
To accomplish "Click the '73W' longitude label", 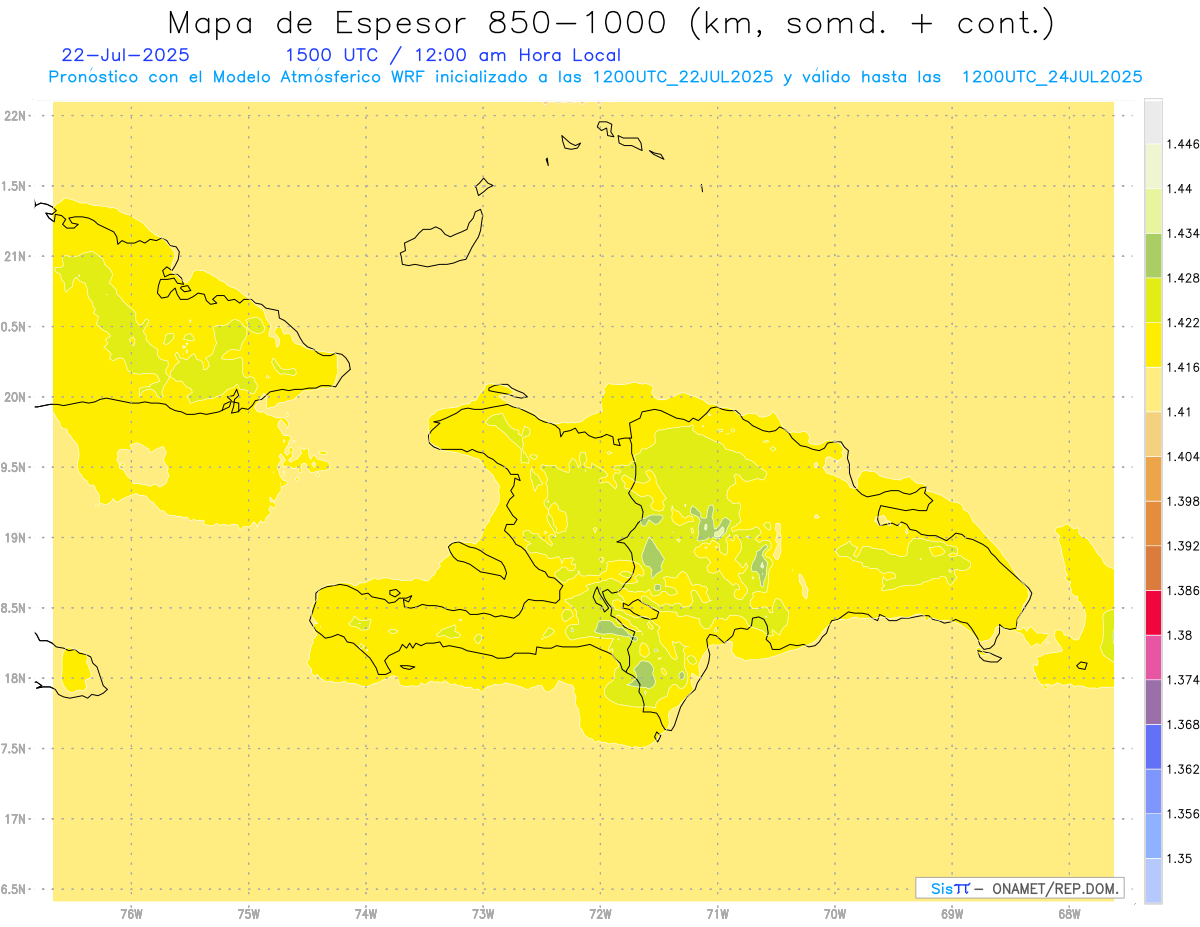I will (x=483, y=914).
